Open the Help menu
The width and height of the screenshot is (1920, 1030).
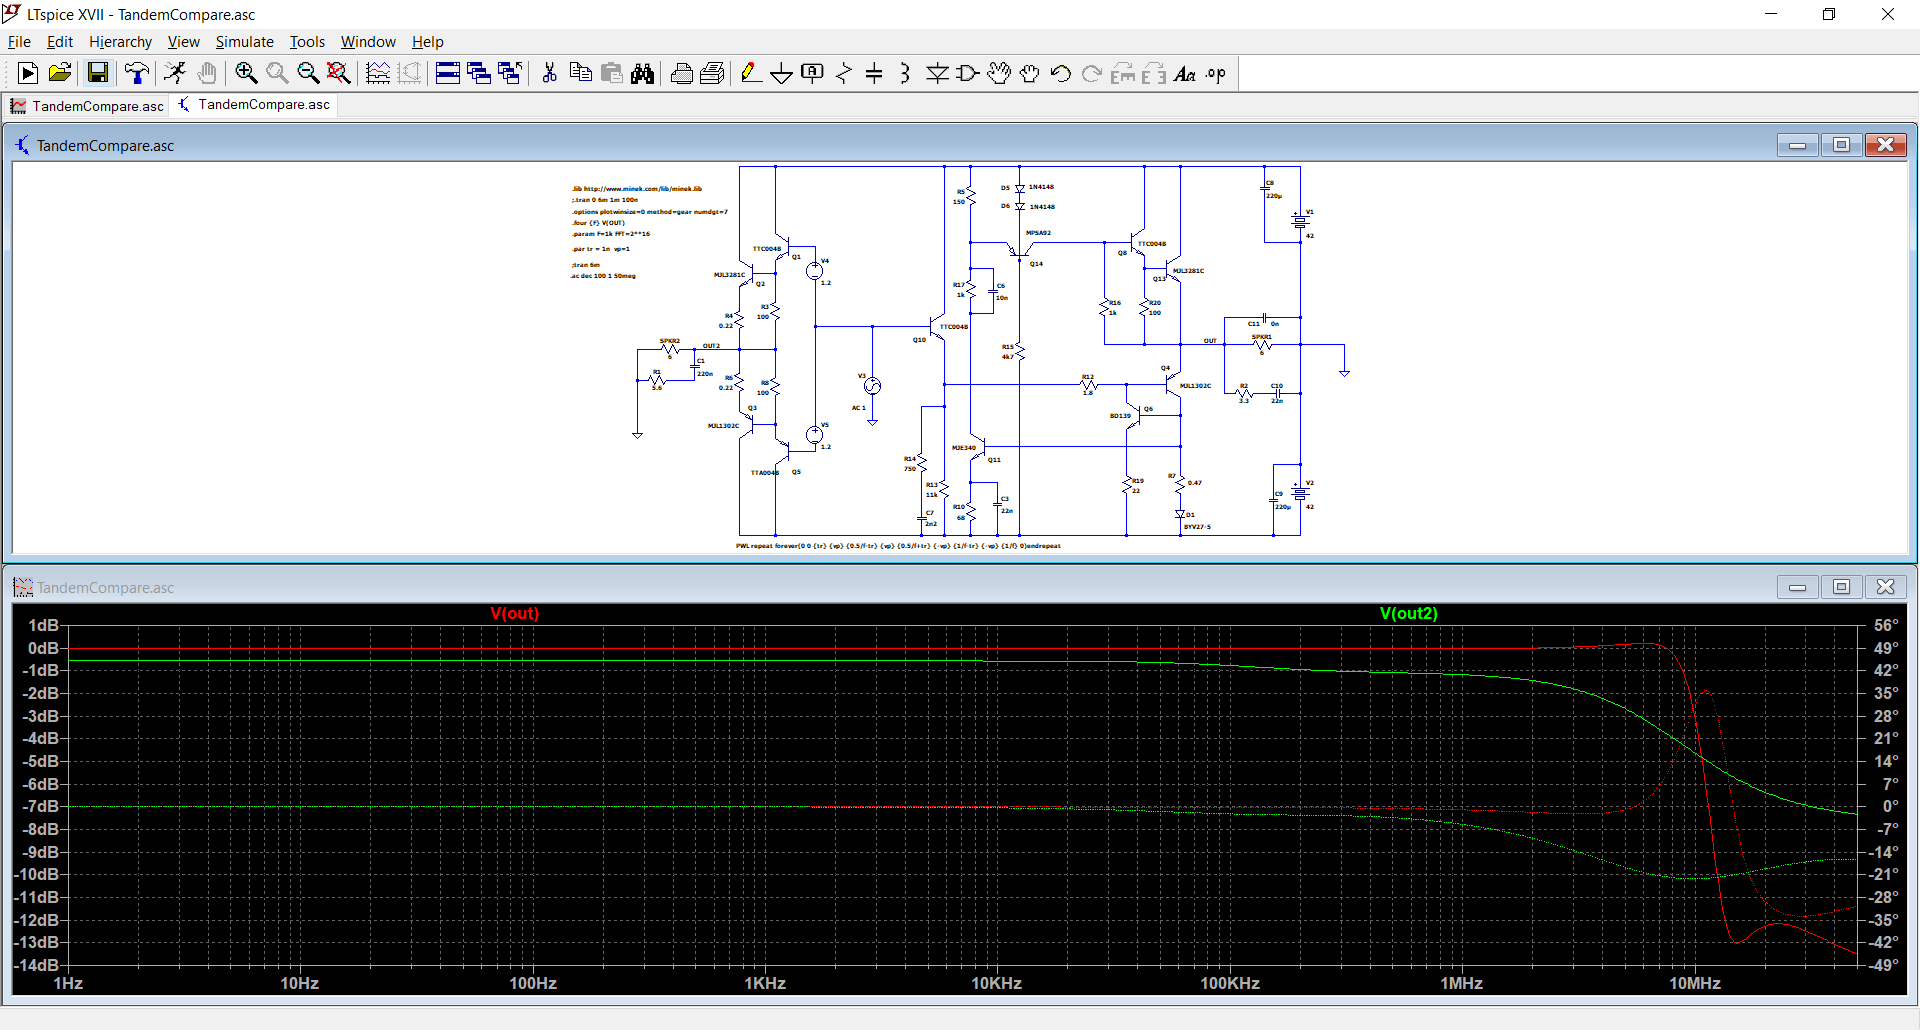coord(427,42)
